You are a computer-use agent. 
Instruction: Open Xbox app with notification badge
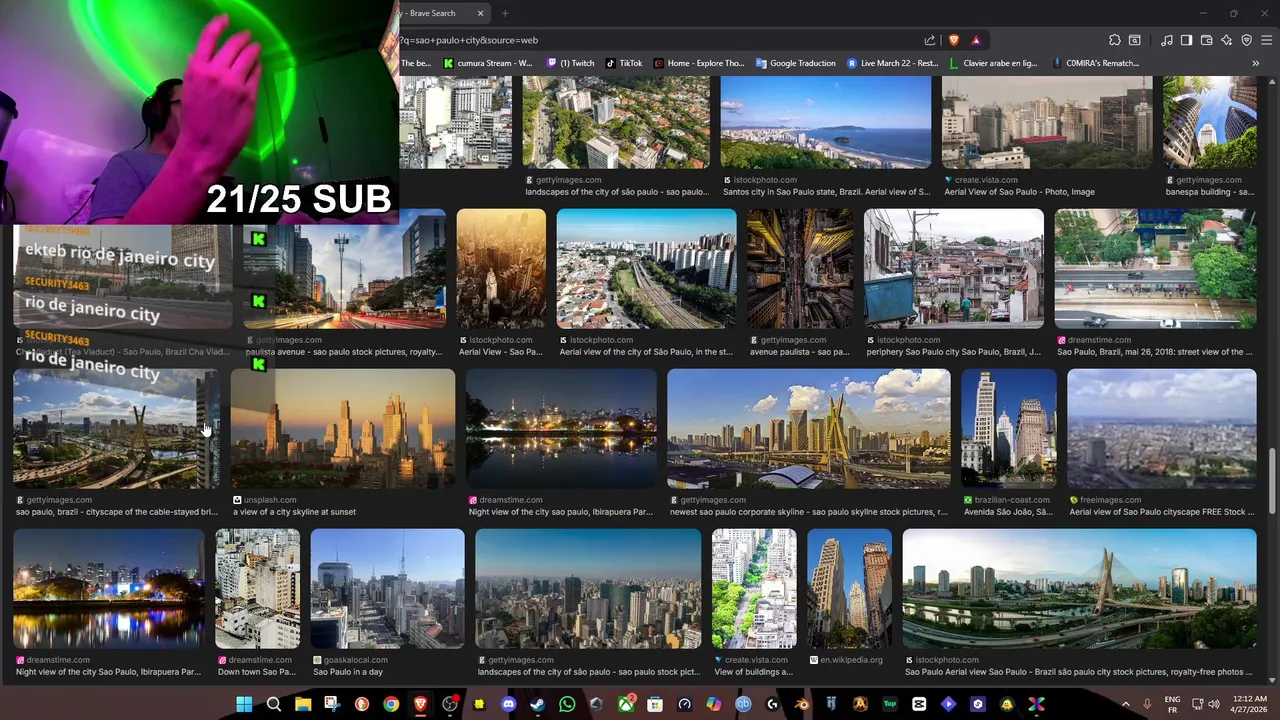point(626,704)
